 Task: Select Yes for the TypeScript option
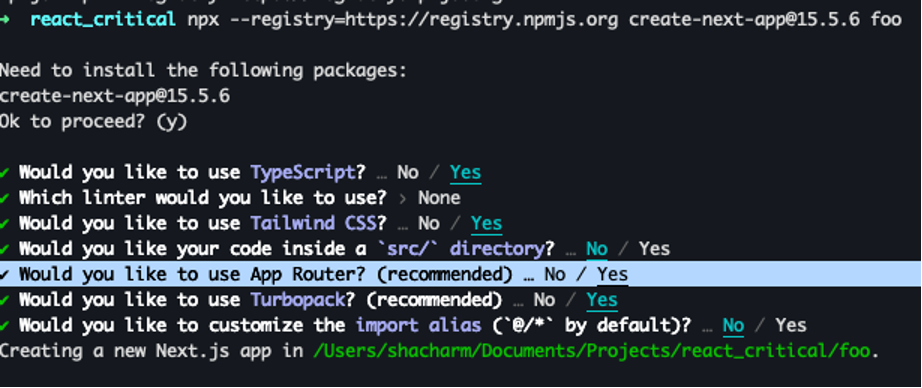[466, 173]
